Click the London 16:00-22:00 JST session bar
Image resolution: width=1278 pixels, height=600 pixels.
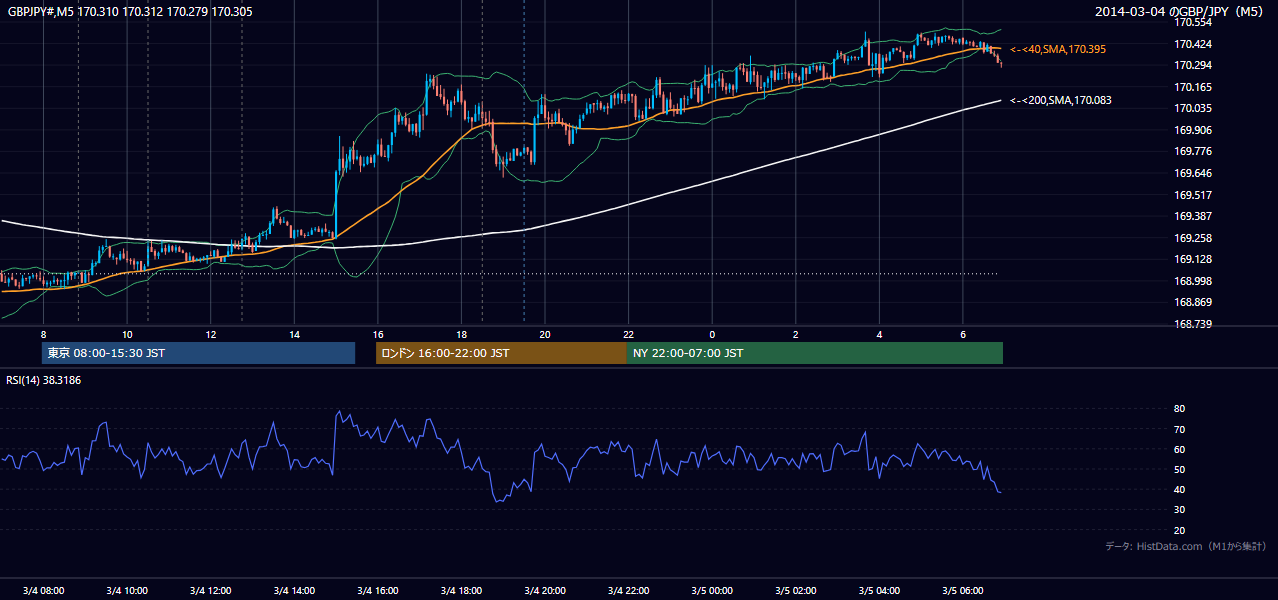(501, 353)
